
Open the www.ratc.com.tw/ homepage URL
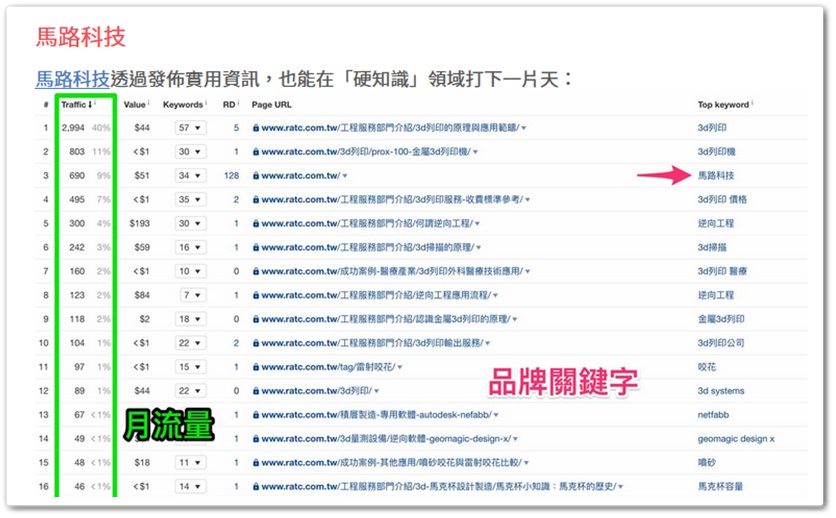(301, 176)
